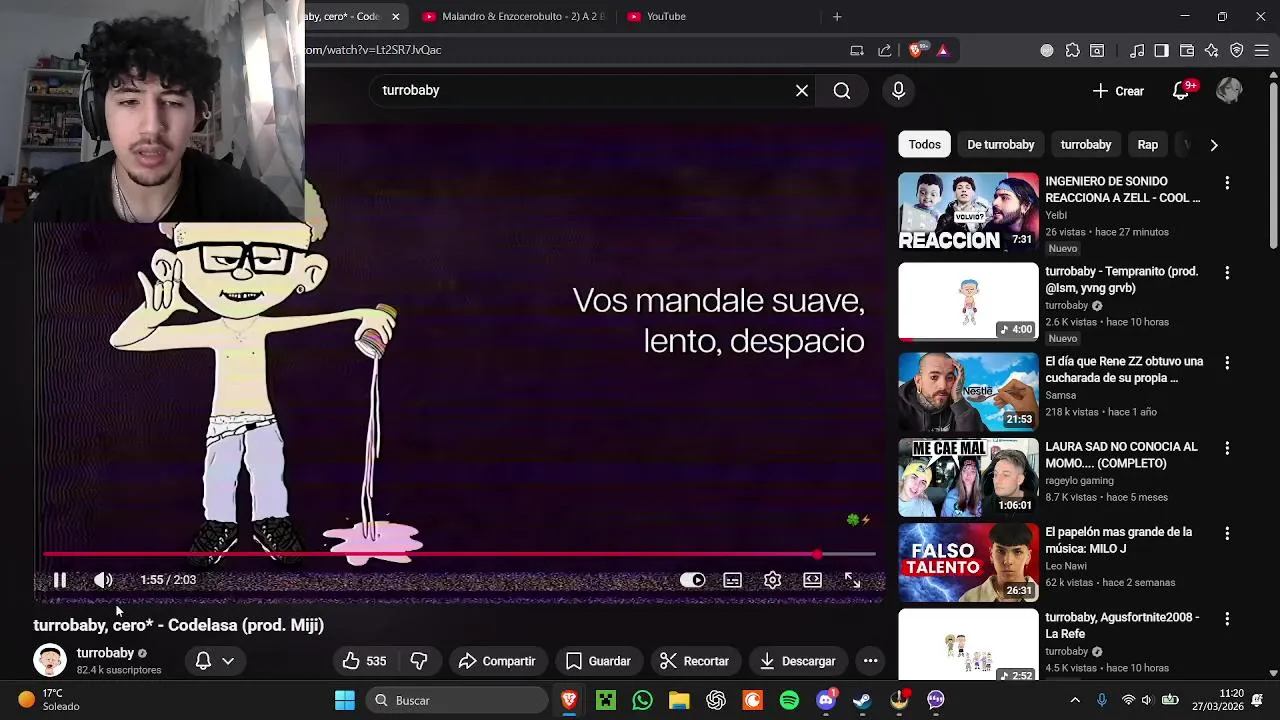Open the player settings gear
The height and width of the screenshot is (720, 1280).
point(772,580)
